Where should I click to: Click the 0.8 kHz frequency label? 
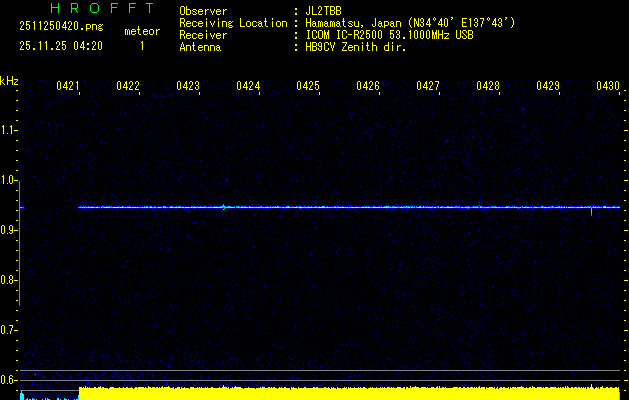[9, 280]
